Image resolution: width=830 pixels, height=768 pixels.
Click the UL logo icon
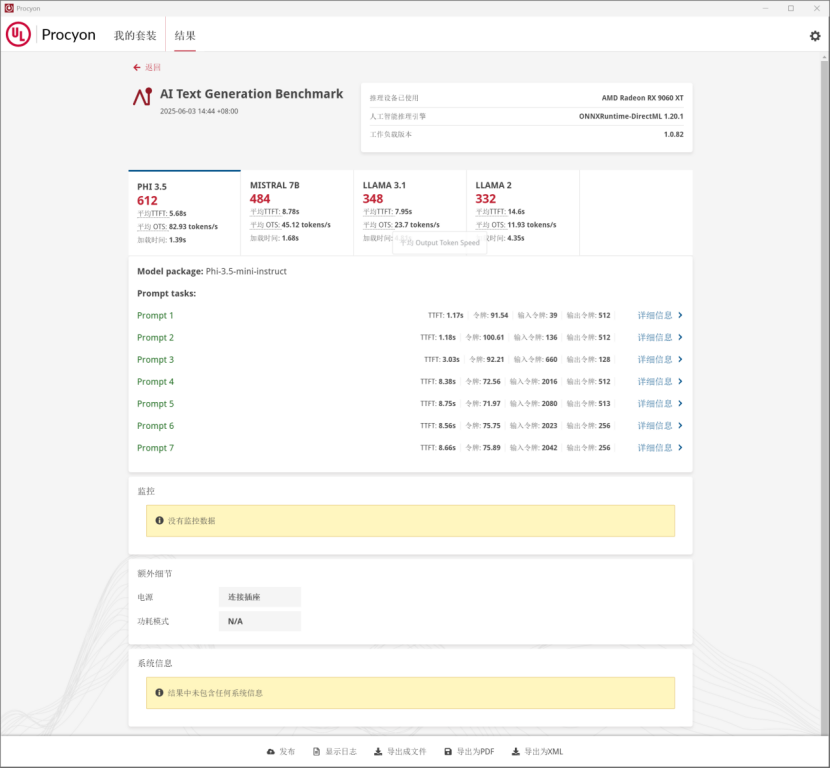pyautogui.click(x=18, y=34)
